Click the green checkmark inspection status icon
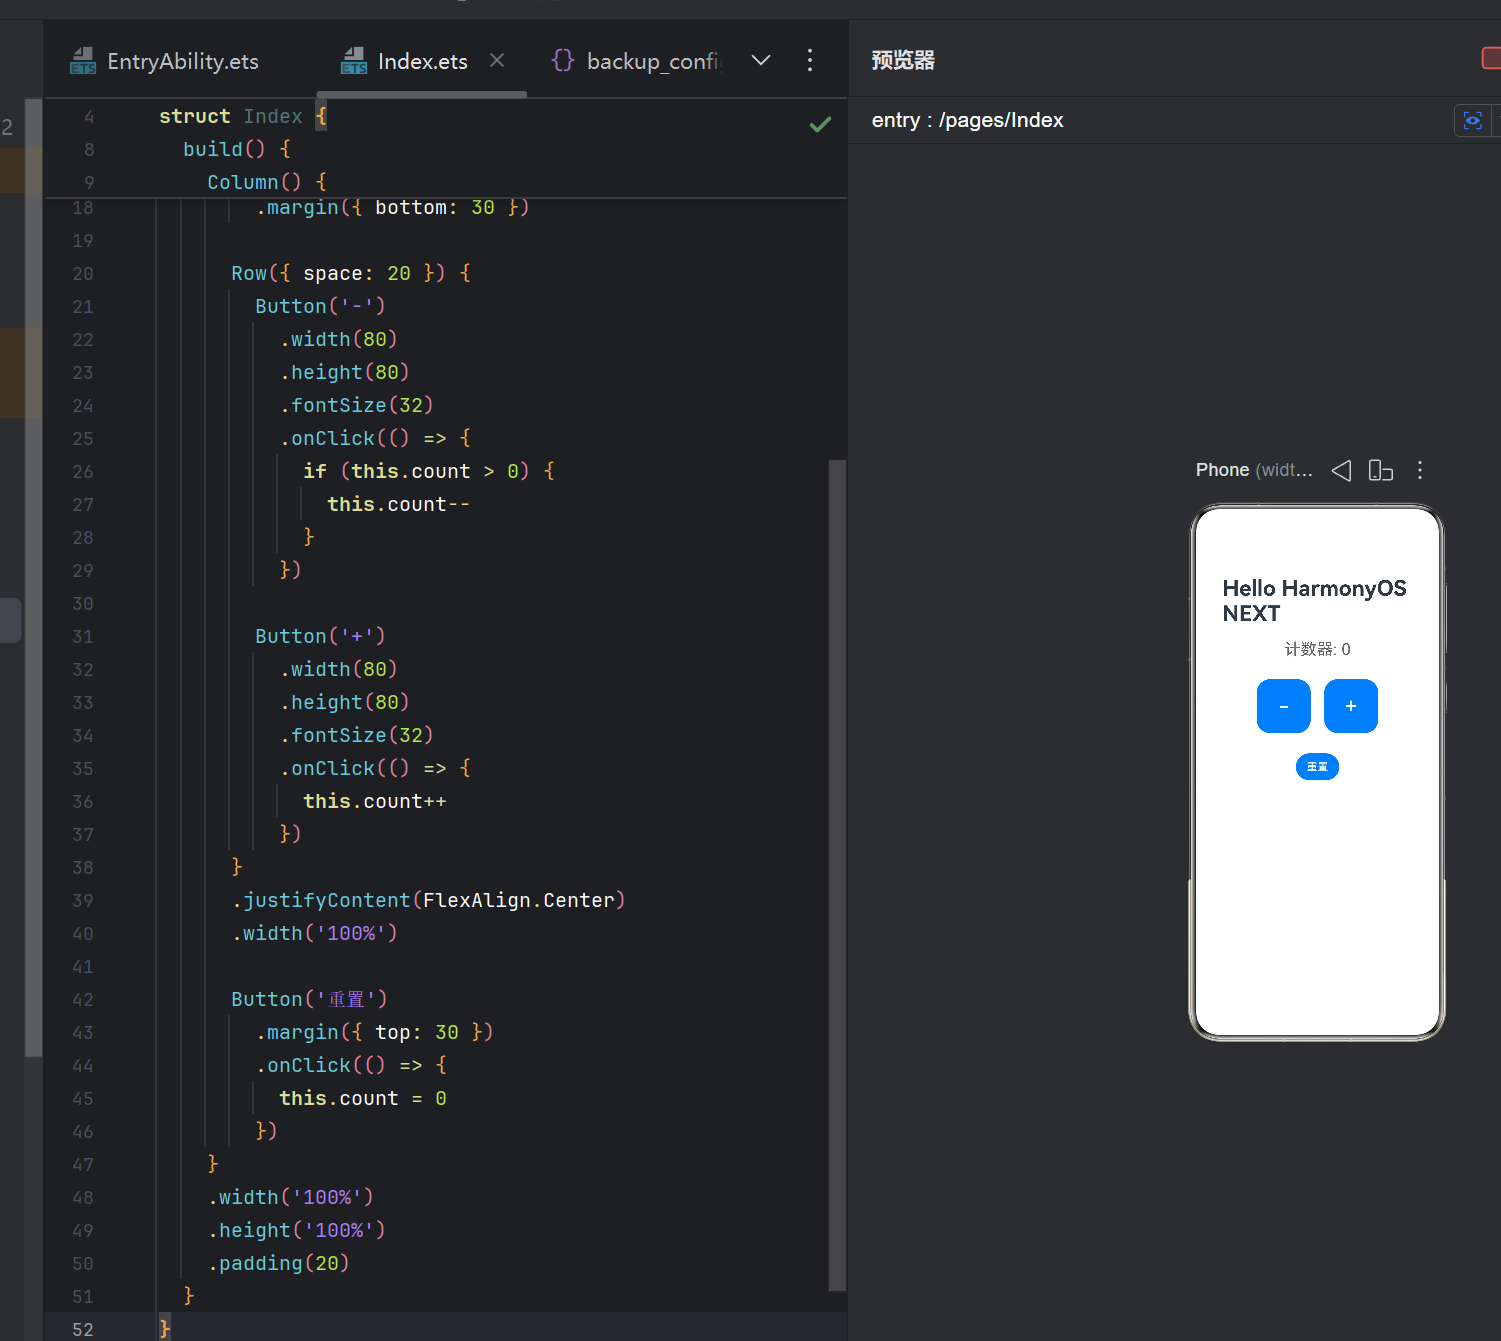The image size is (1501, 1341). (820, 124)
